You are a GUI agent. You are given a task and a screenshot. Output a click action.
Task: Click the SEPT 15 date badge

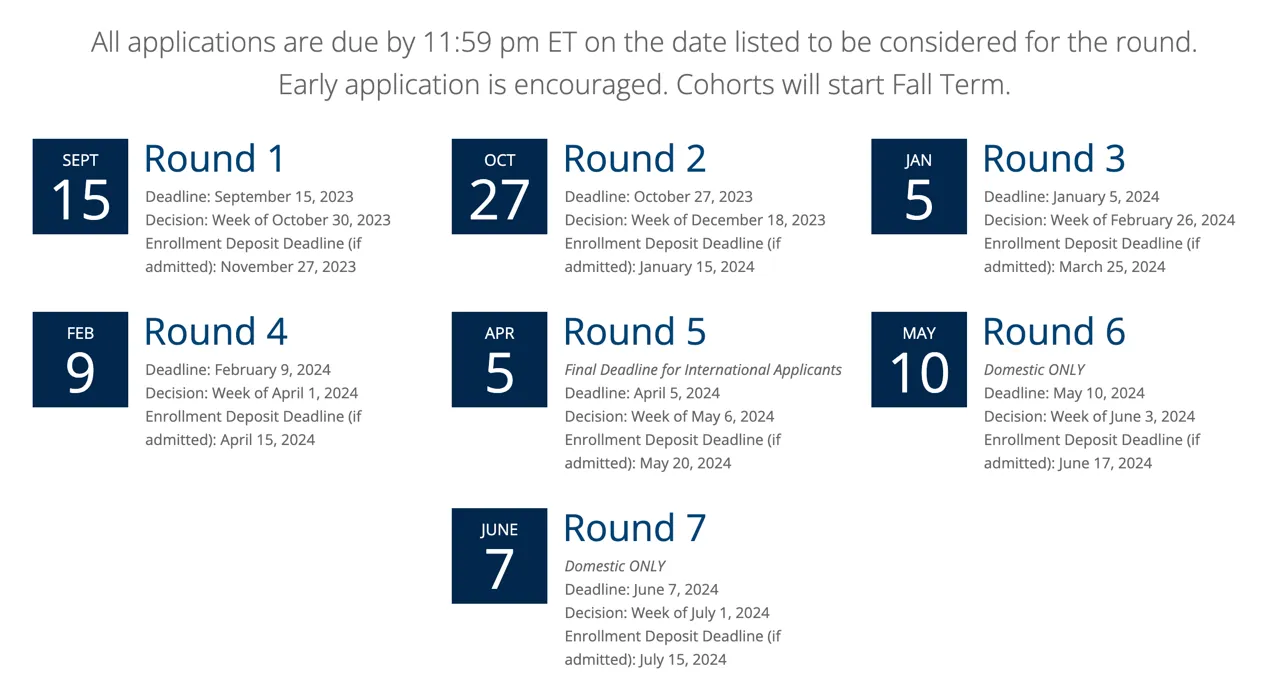click(x=80, y=187)
